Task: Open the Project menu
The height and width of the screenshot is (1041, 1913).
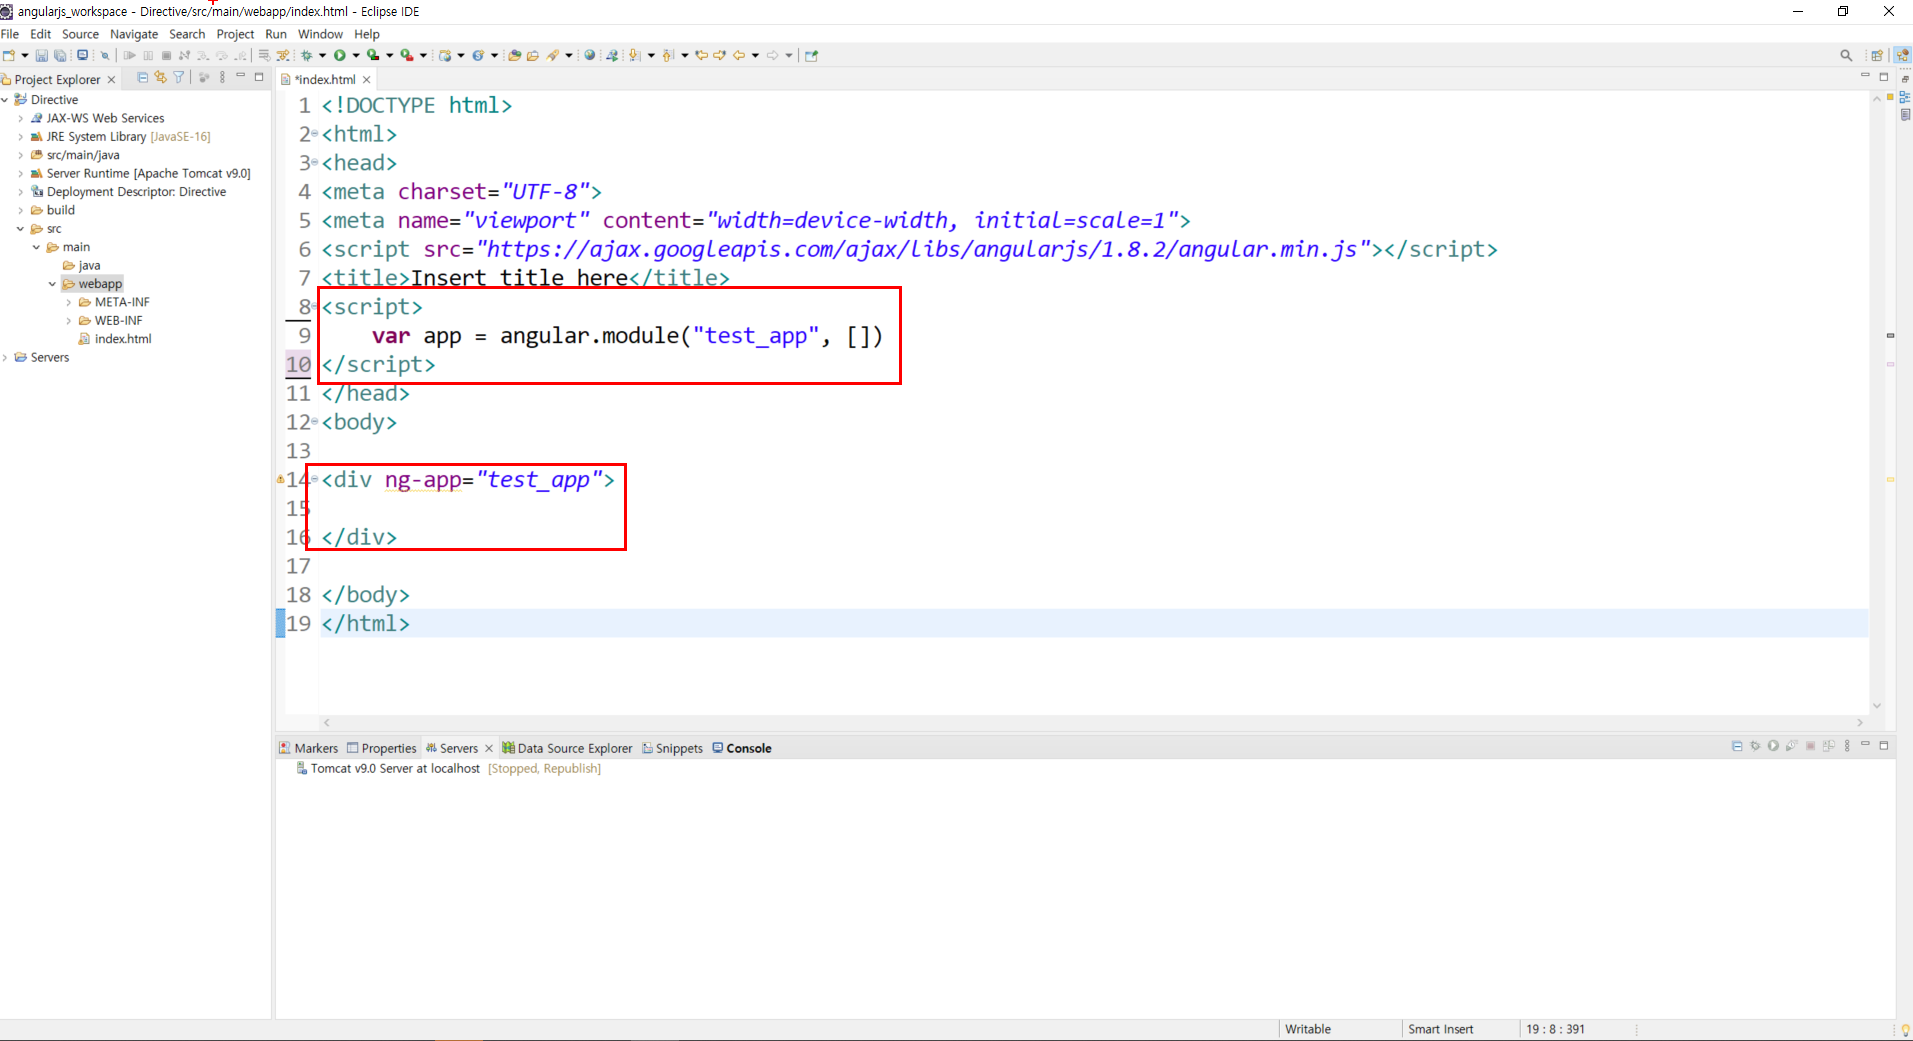Action: (x=235, y=34)
